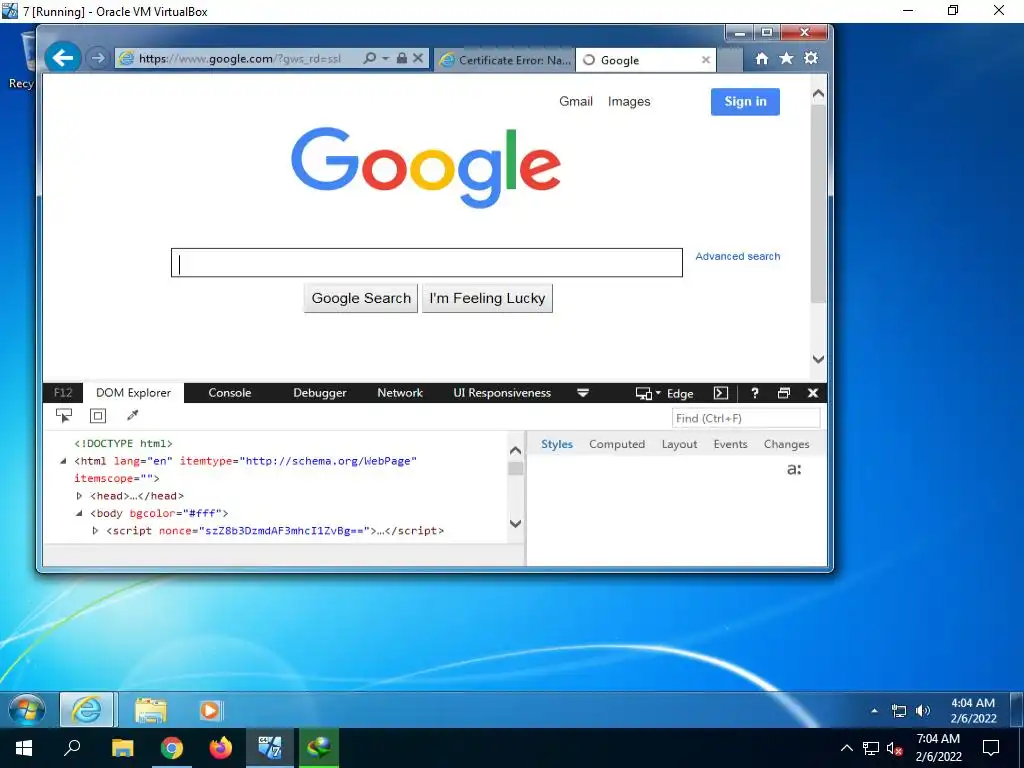This screenshot has height=768, width=1024.
Task: Click DOM tree scrollbar down arrow
Action: click(x=515, y=524)
